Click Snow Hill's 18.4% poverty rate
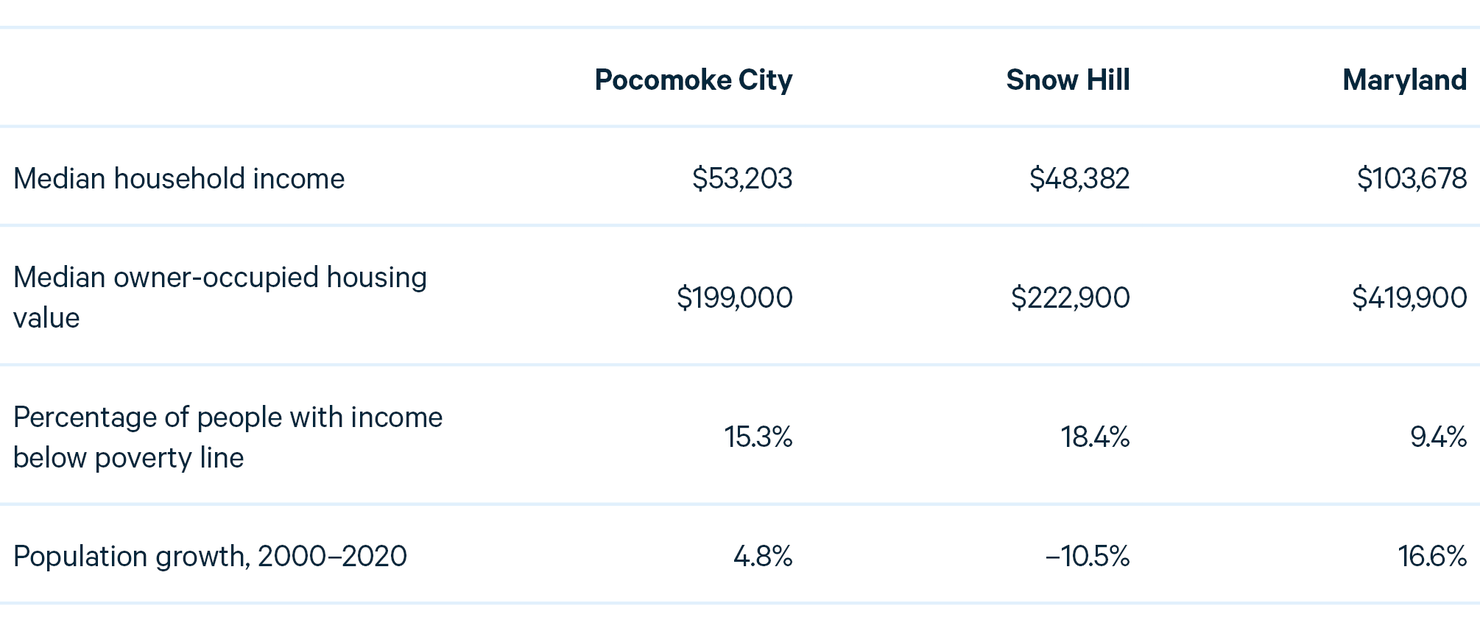 tap(1095, 437)
